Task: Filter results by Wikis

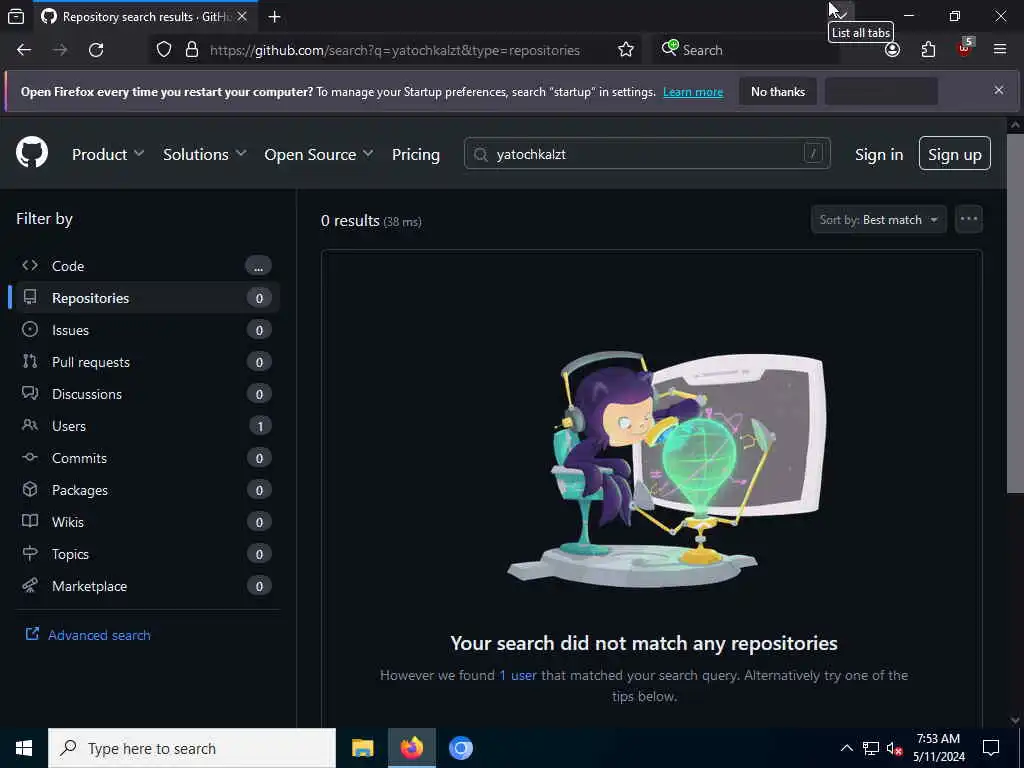Action: (145, 522)
